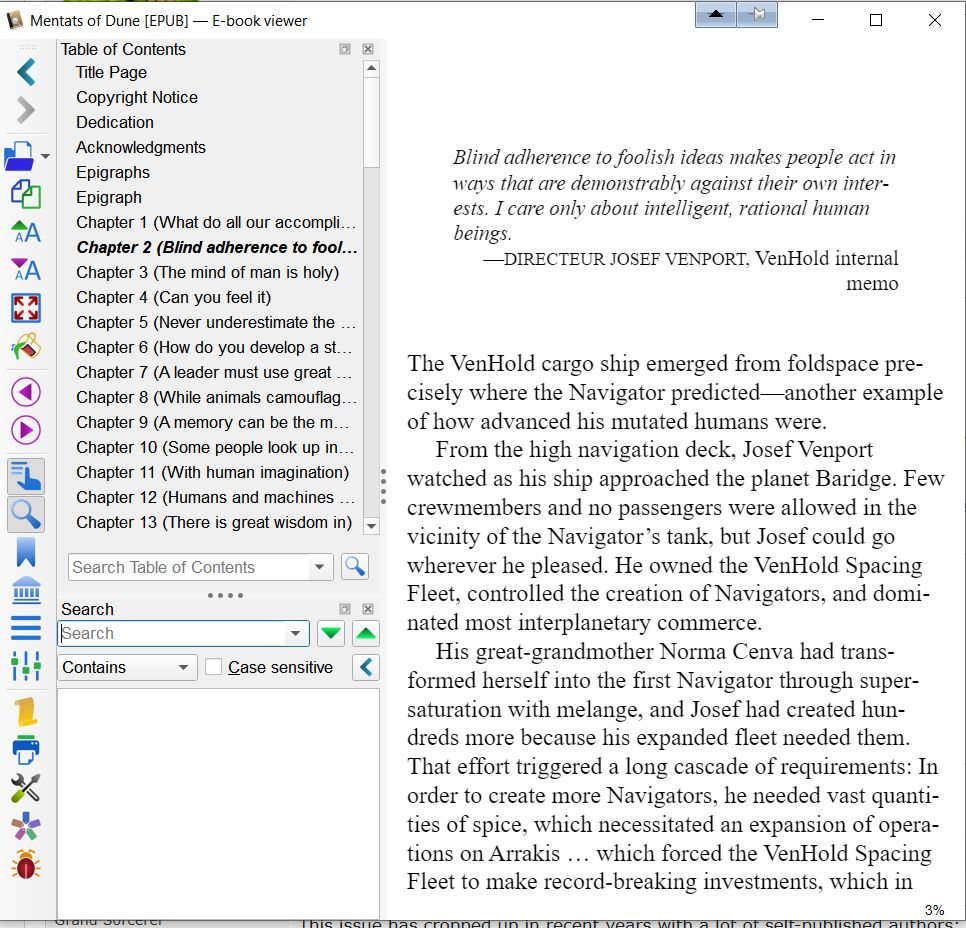Open Chapter 1 (What do all our accompli…)
Viewport: 966px width, 928px height.
[x=216, y=222]
